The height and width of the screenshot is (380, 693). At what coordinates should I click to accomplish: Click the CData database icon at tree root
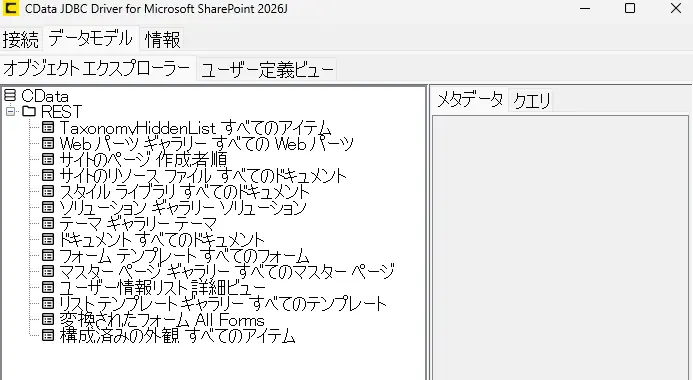[10, 95]
